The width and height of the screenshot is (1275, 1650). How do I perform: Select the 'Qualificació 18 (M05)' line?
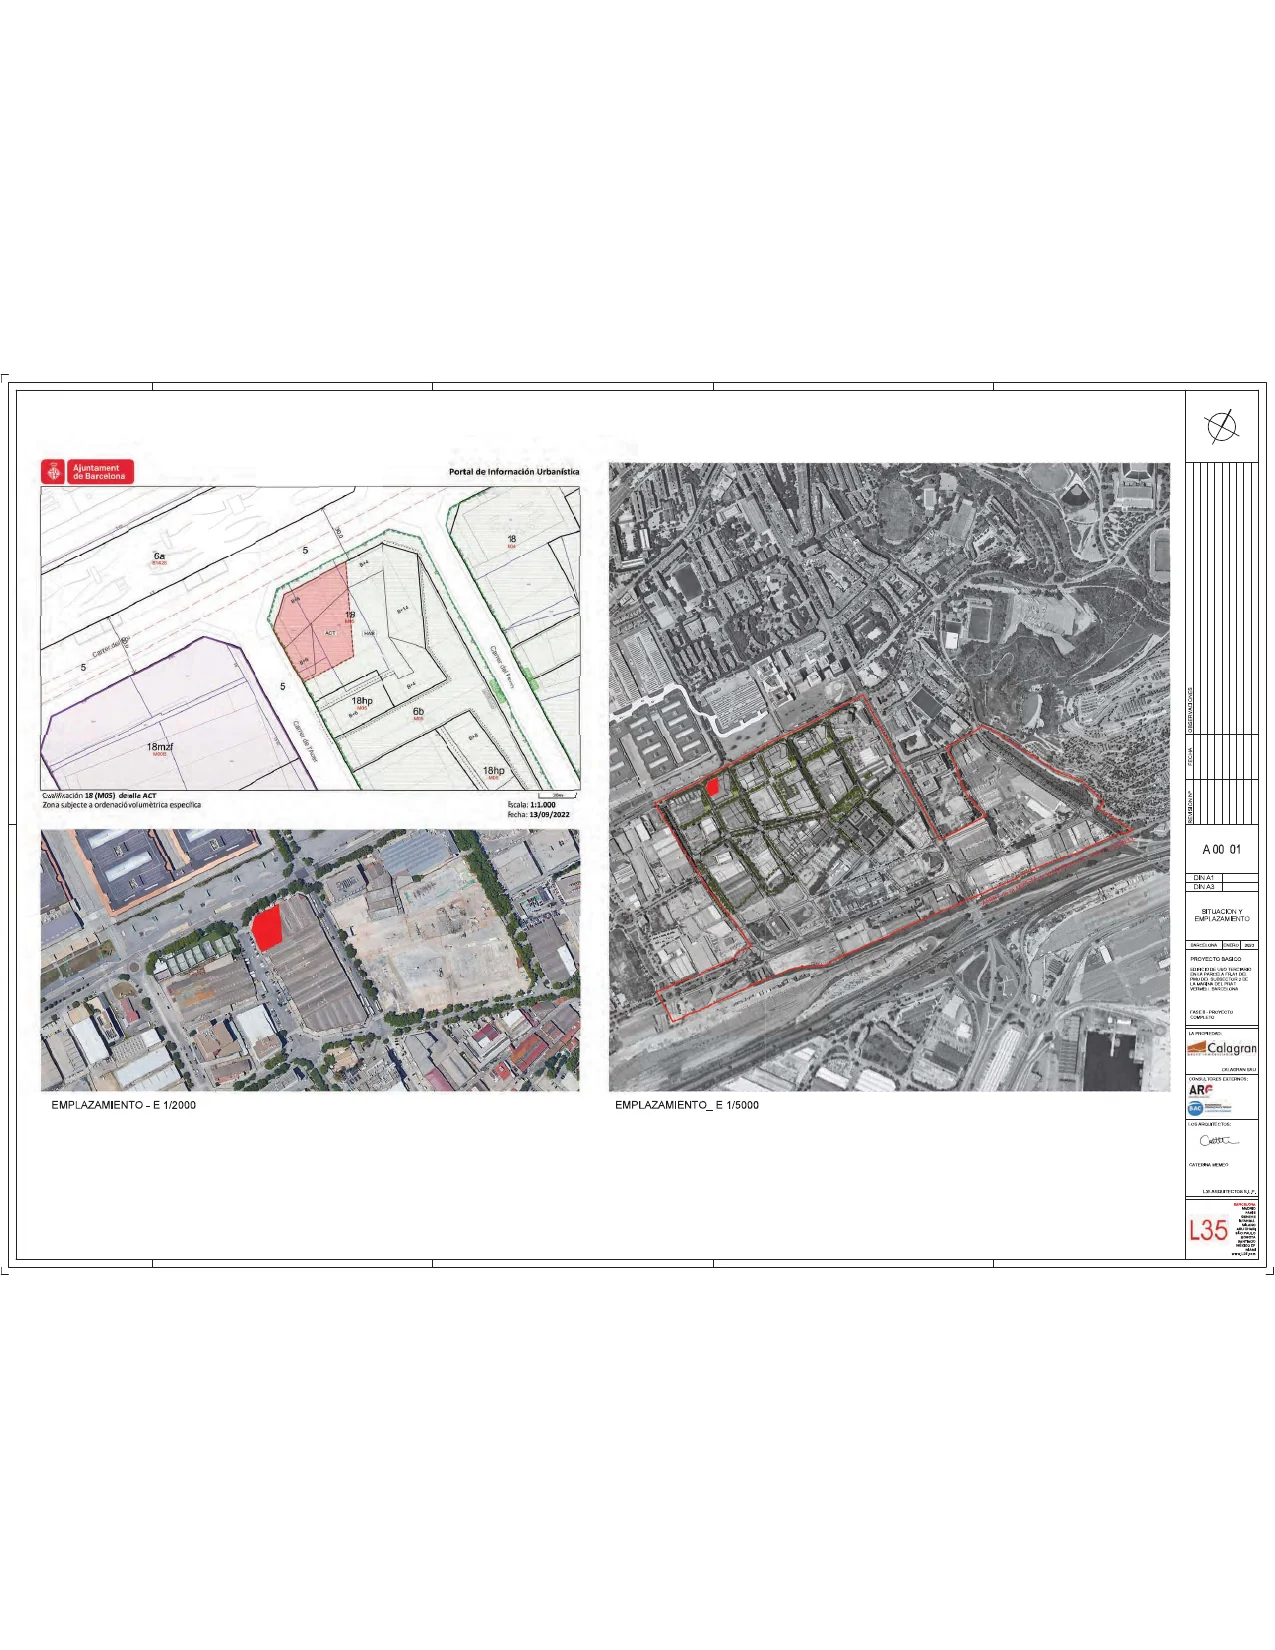pyautogui.click(x=99, y=795)
